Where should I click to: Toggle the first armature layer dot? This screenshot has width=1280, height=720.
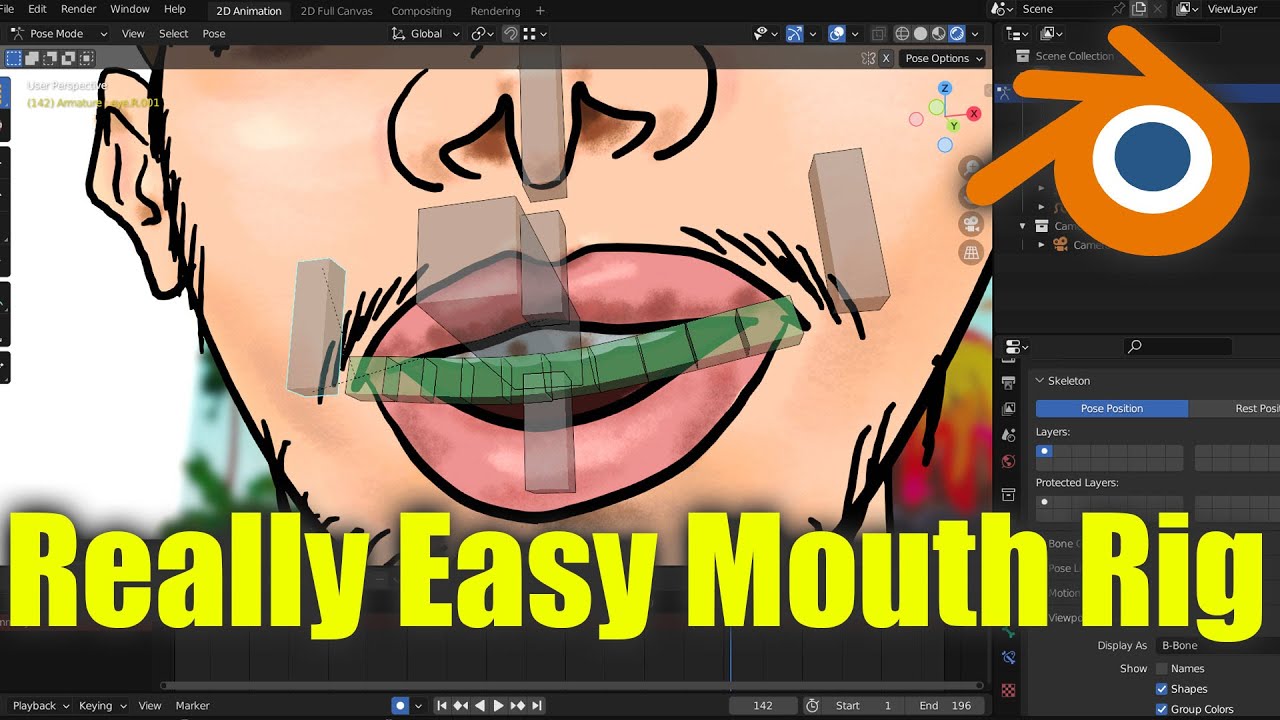pyautogui.click(x=1045, y=451)
